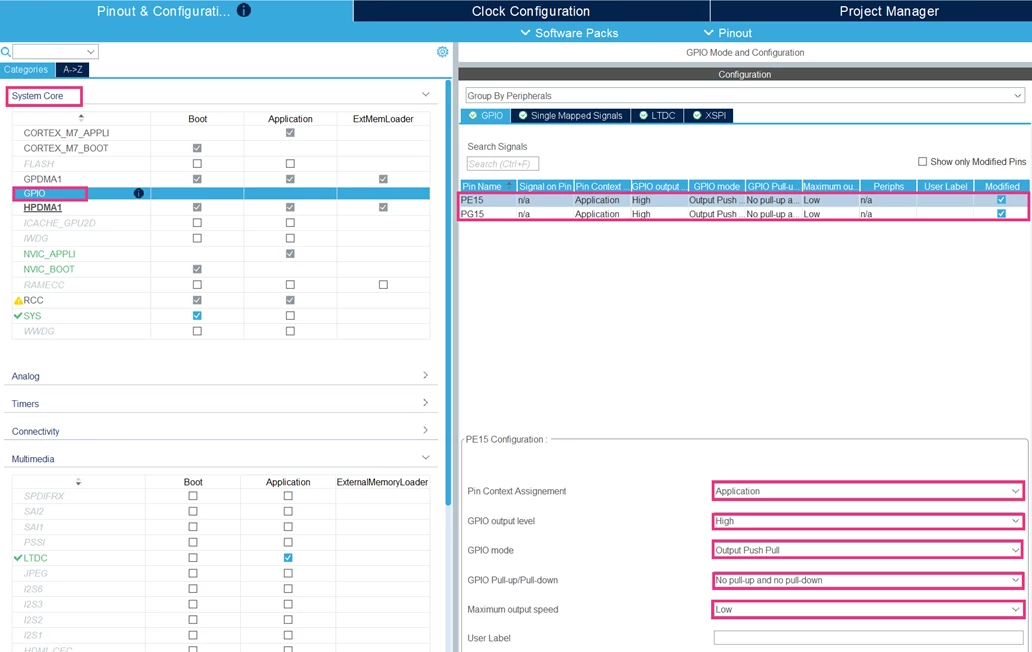
Task: Open GPIO output level dropdown
Action: click(x=867, y=521)
